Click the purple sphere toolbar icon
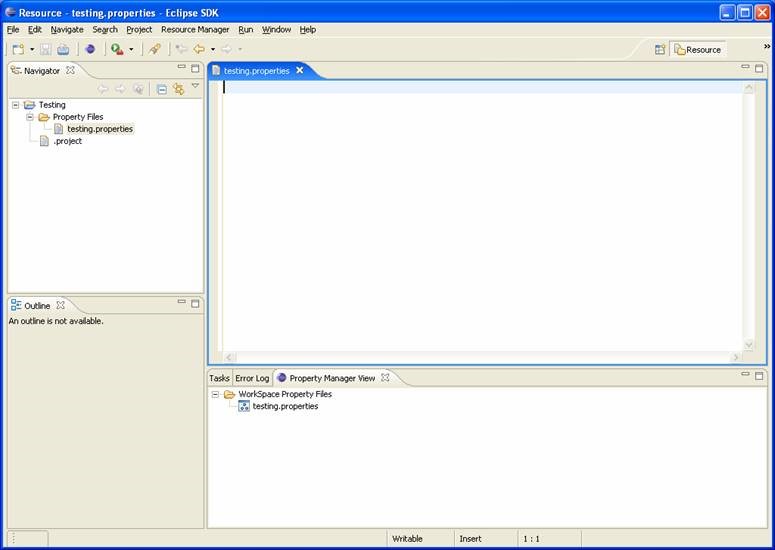This screenshot has width=775, height=550. click(90, 49)
